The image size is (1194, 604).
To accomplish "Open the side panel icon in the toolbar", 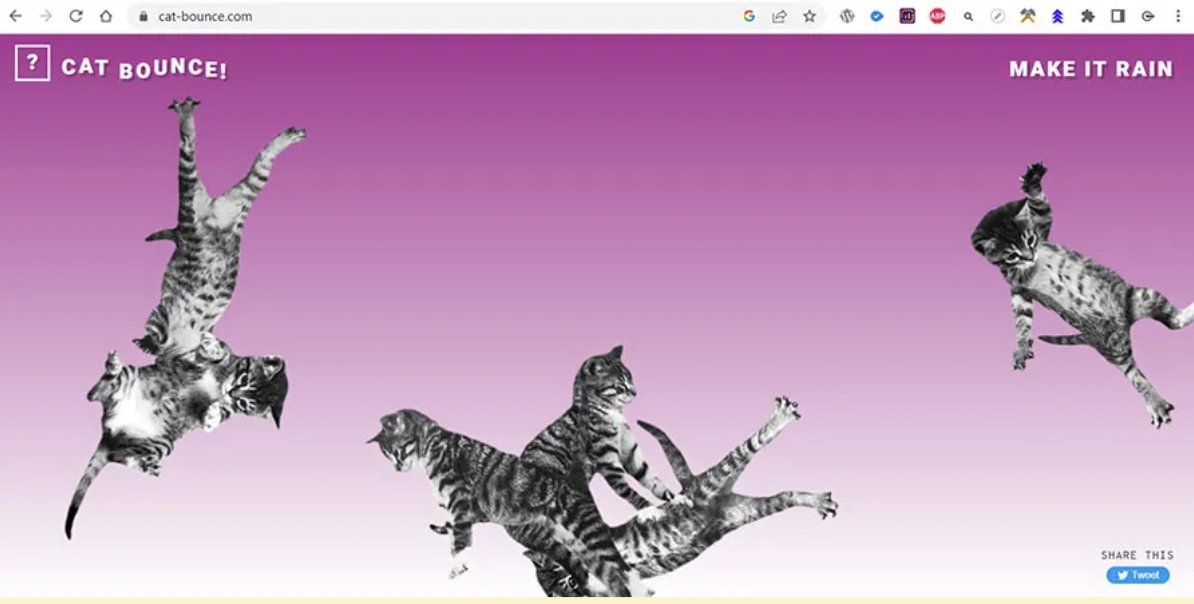I will coord(1116,16).
